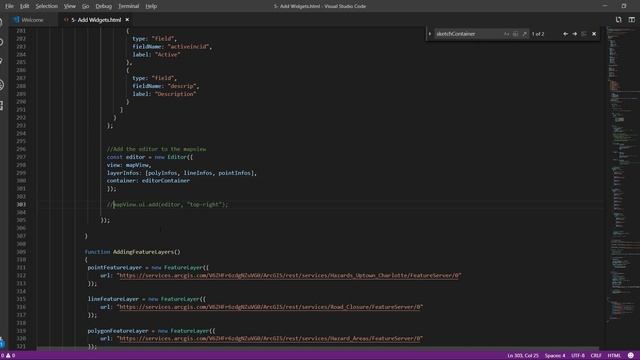Click 'layerInfos: [polyInfos, lineInfos, pointInfos],' line
This screenshot has width=640, height=360.
[182, 173]
